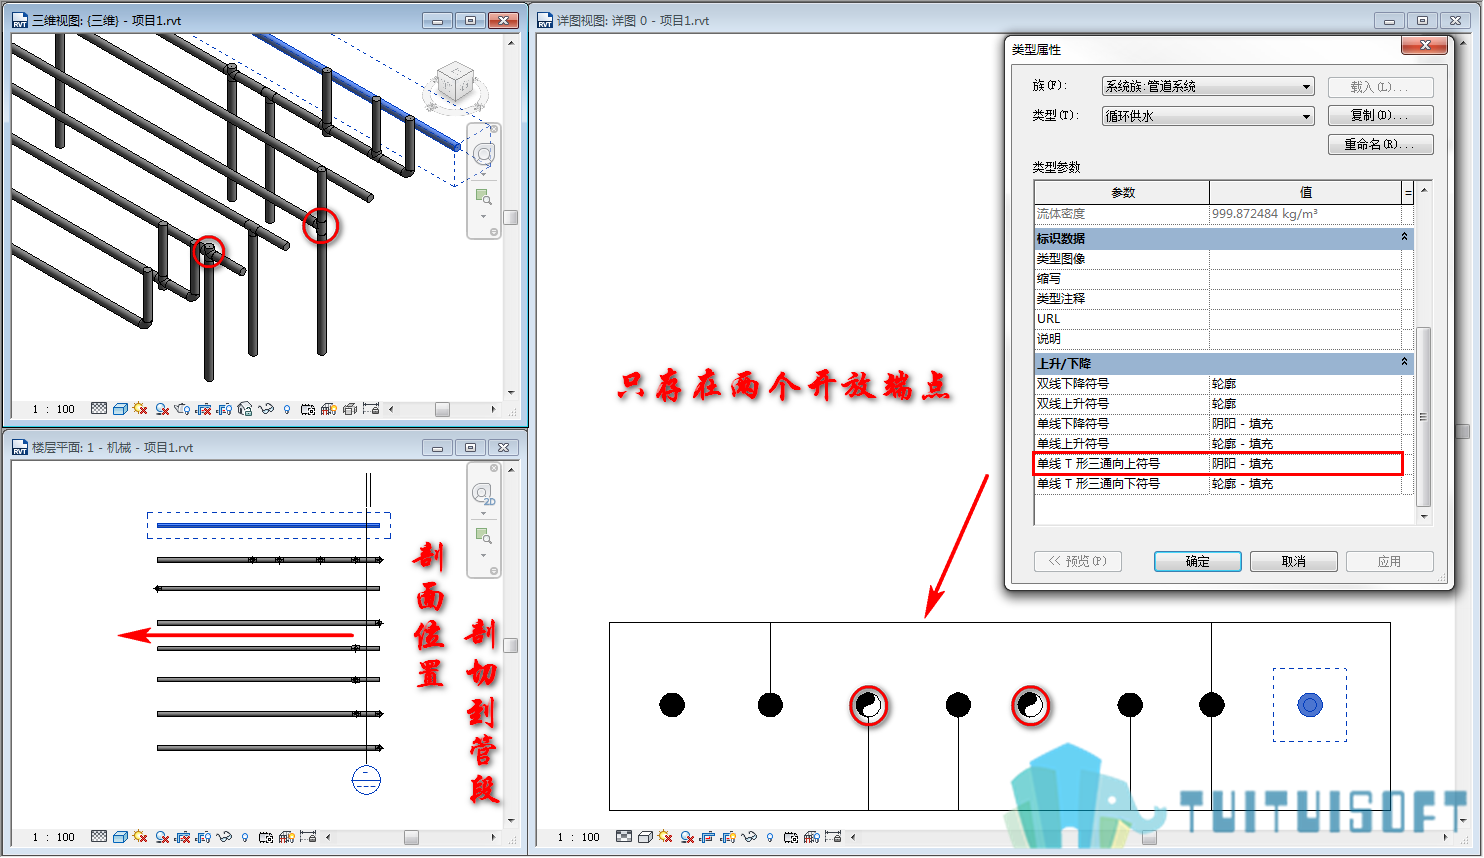Screen dimensions: 1484x858
Task: Toggle Crop View in floor plan view bar
Action: (183, 837)
